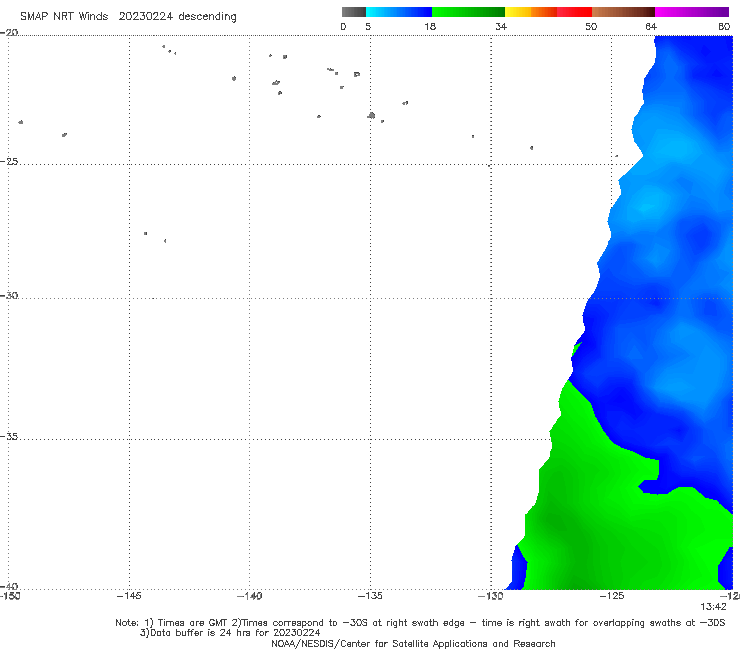Click the swath time stamp '13:42'
Viewport: 740px width, 650px height.
(x=713, y=607)
